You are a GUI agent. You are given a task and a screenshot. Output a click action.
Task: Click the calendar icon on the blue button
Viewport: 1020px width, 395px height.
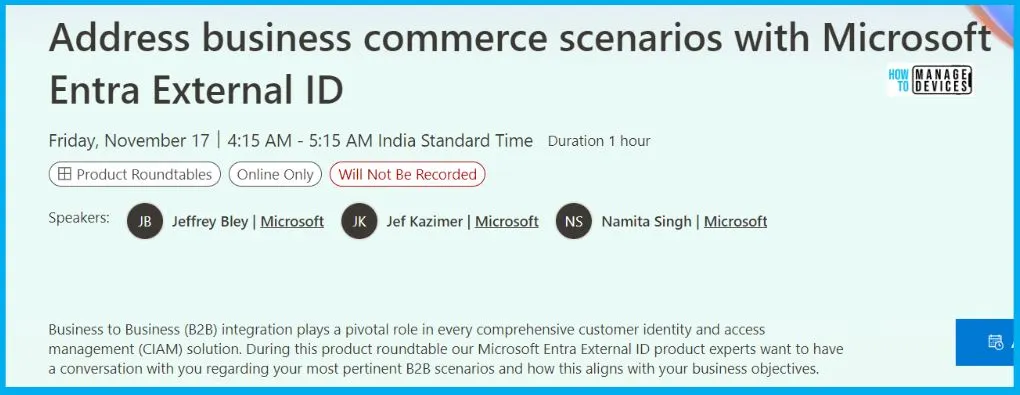pyautogui.click(x=995, y=342)
